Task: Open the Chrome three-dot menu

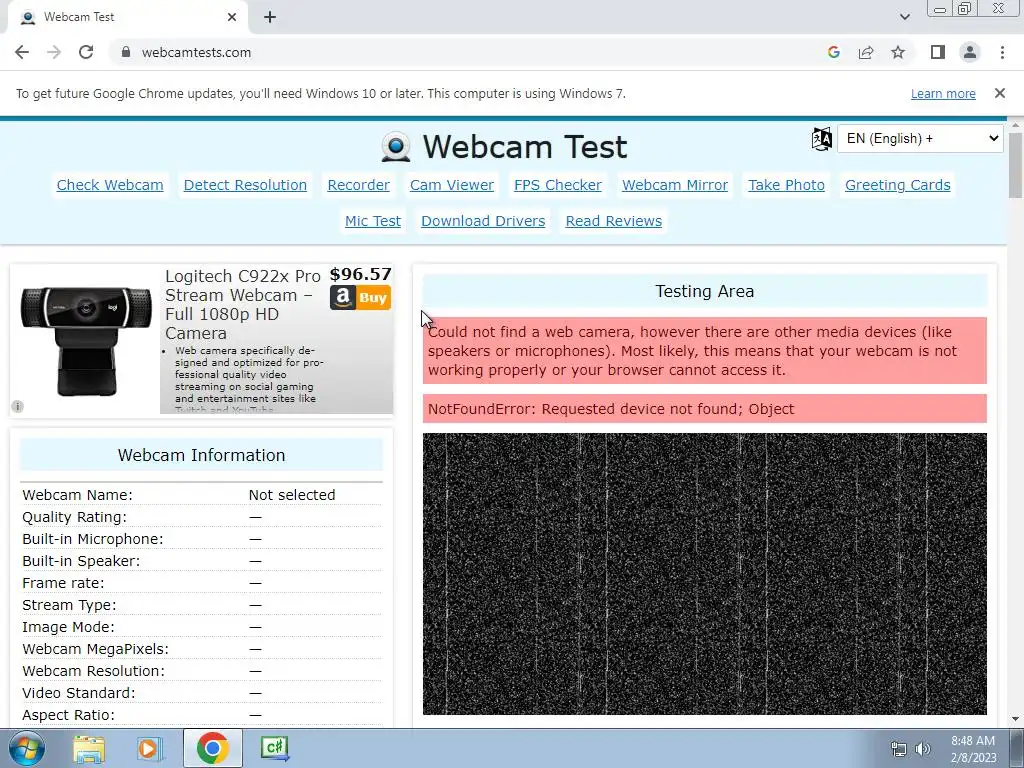Action: pyautogui.click(x=1002, y=52)
